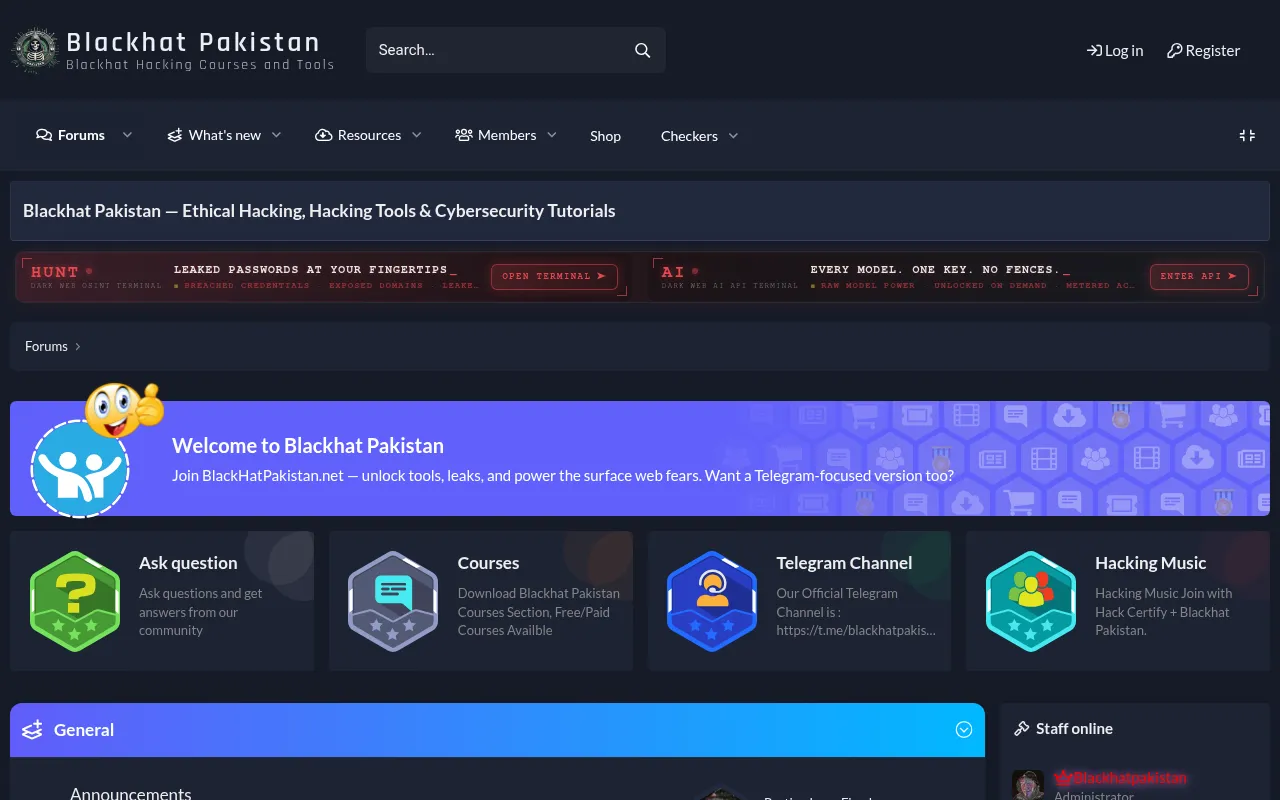Click the welcome banner people icon

[80, 468]
